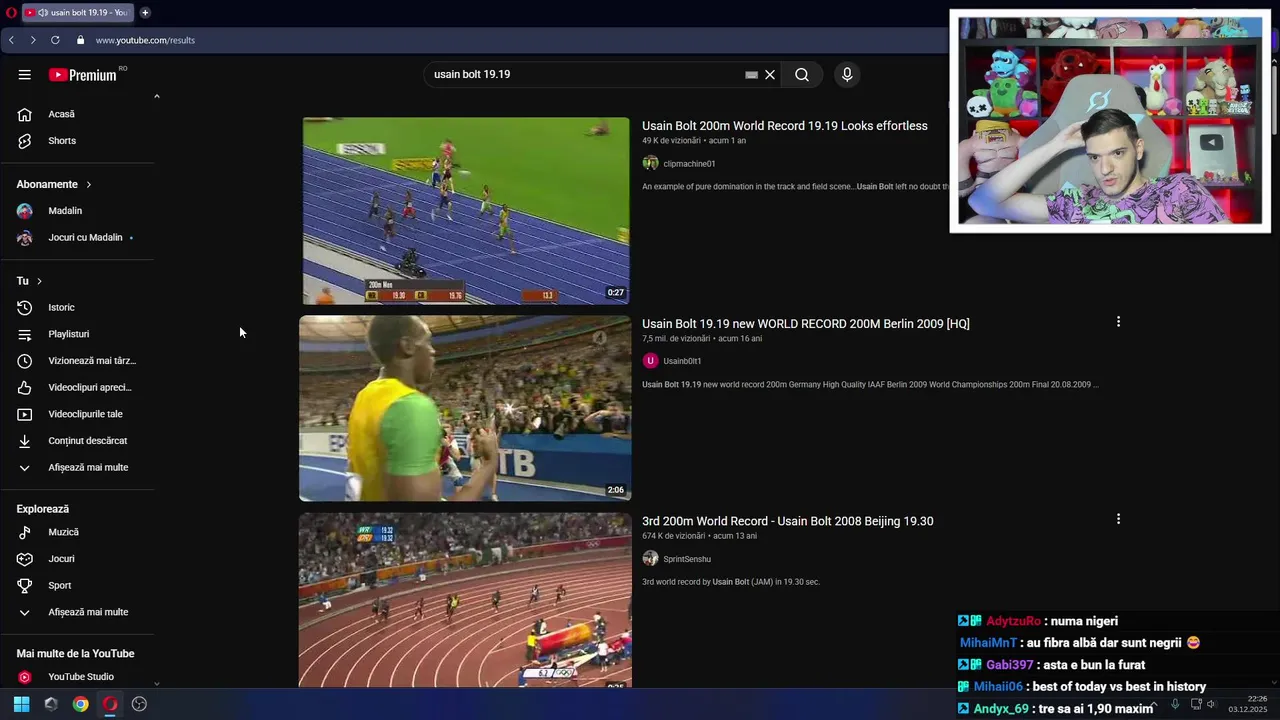
Task: Open the YouTube hamburger guide menu
Action: (25, 75)
